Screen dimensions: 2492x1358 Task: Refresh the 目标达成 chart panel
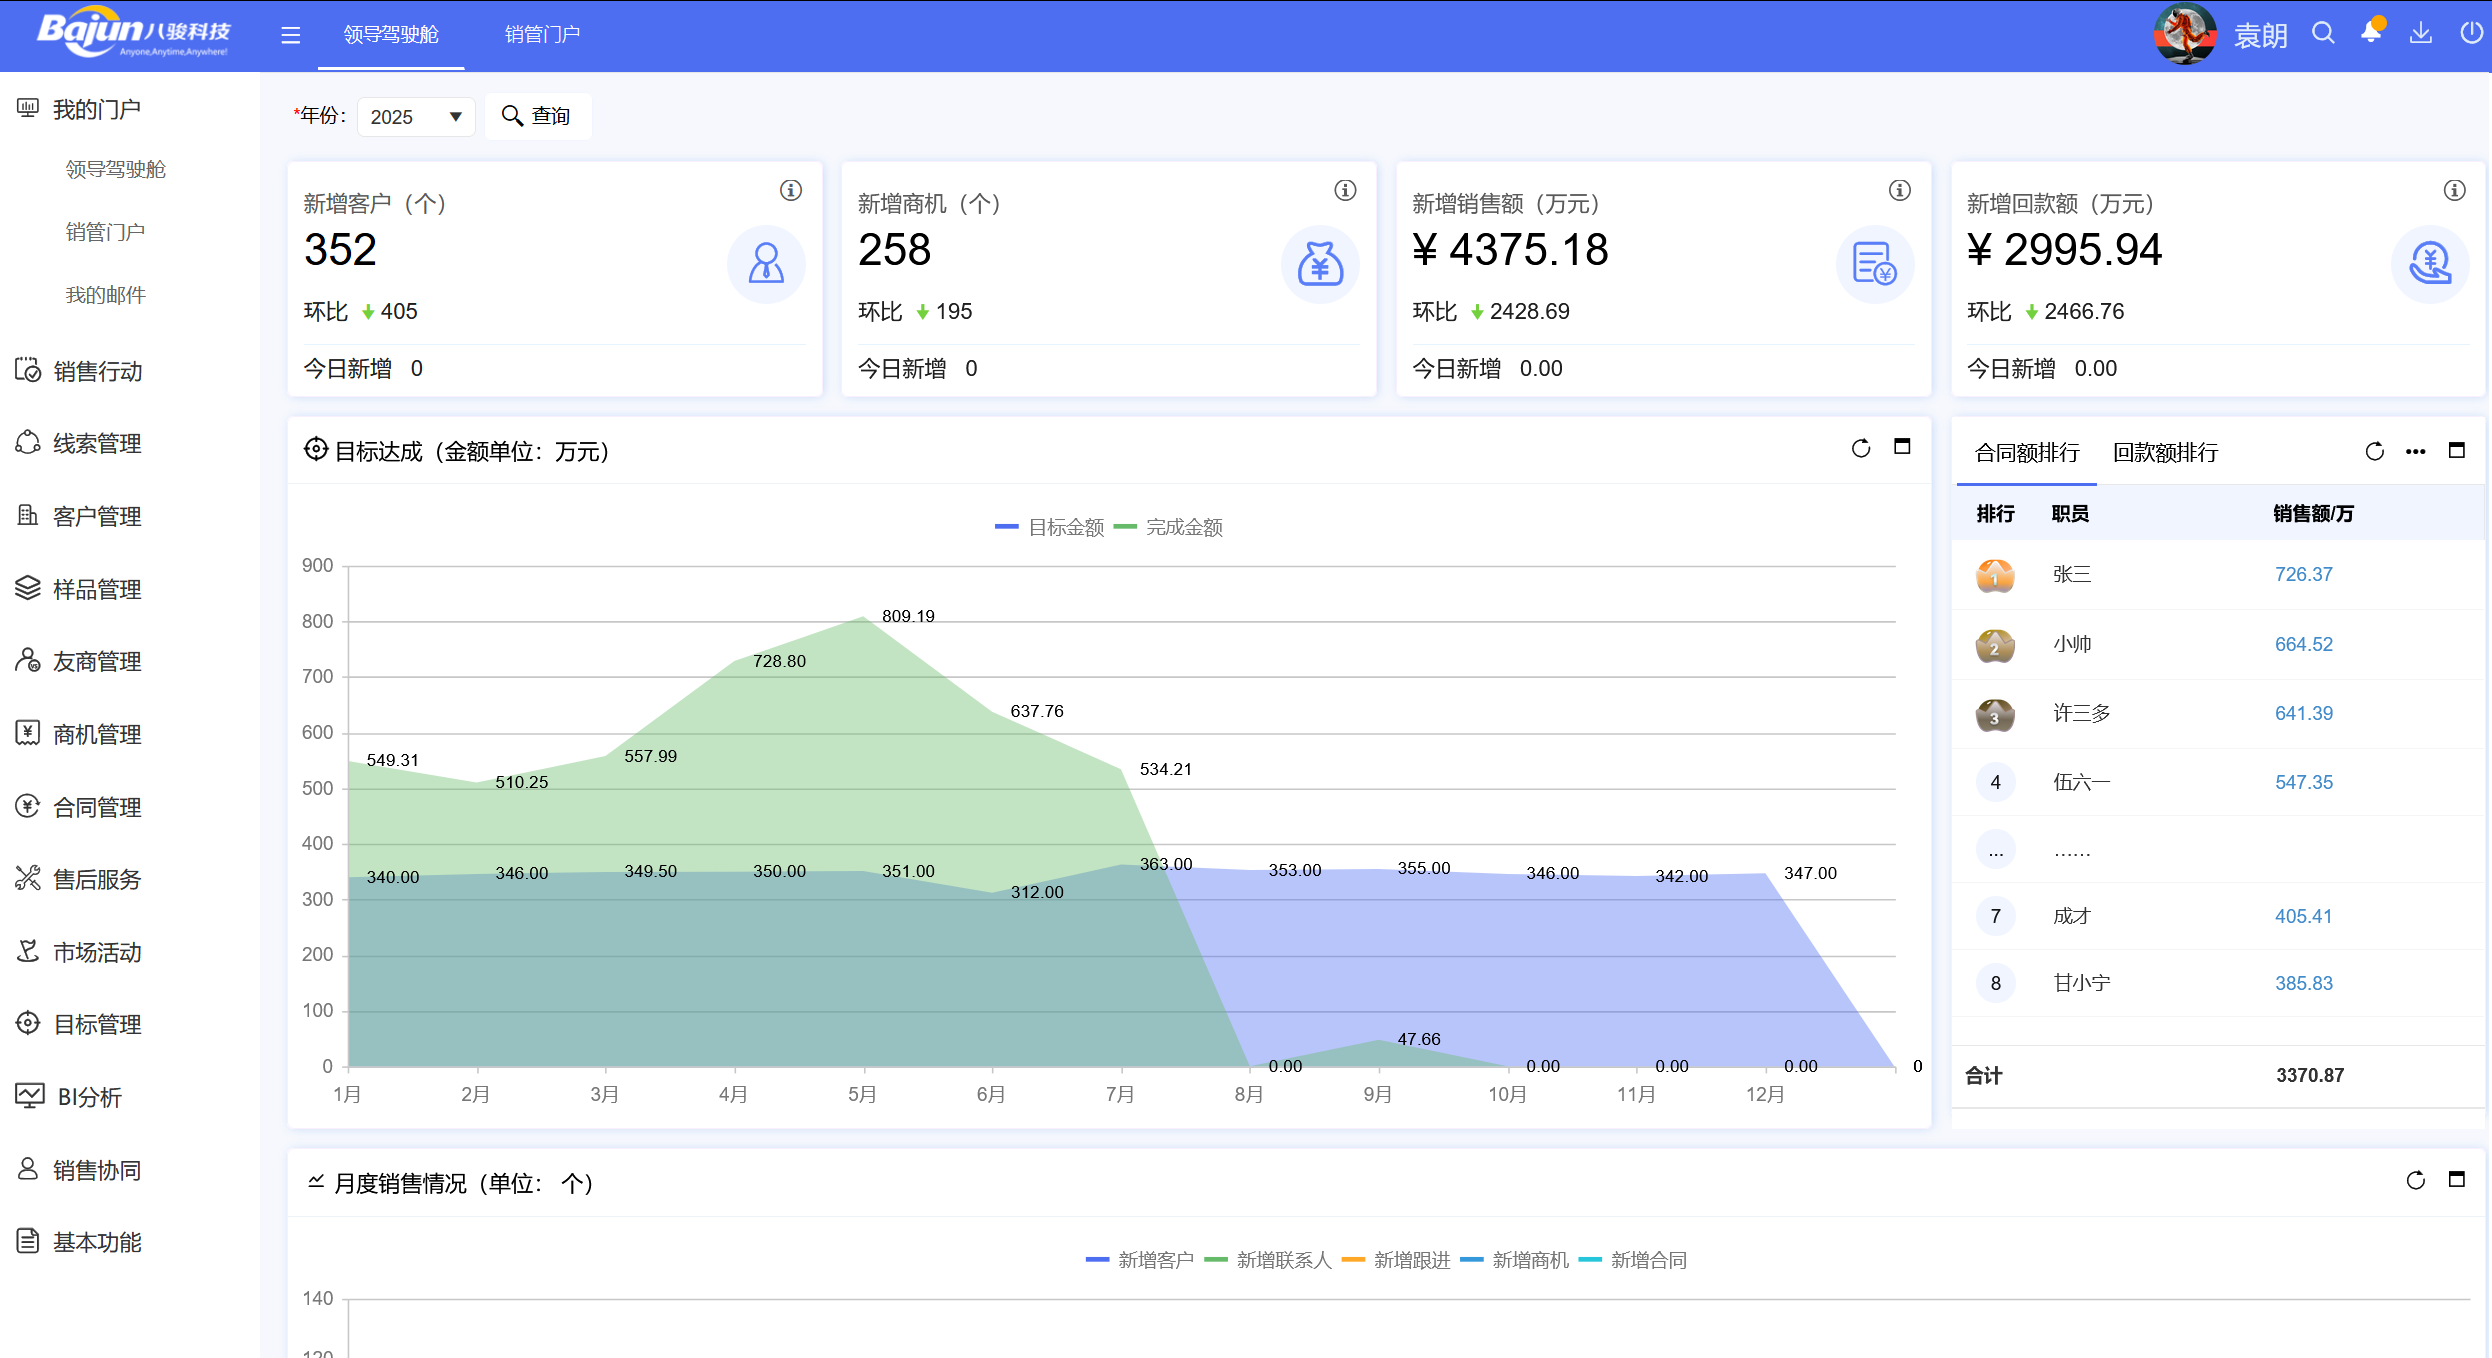[x=1860, y=449]
